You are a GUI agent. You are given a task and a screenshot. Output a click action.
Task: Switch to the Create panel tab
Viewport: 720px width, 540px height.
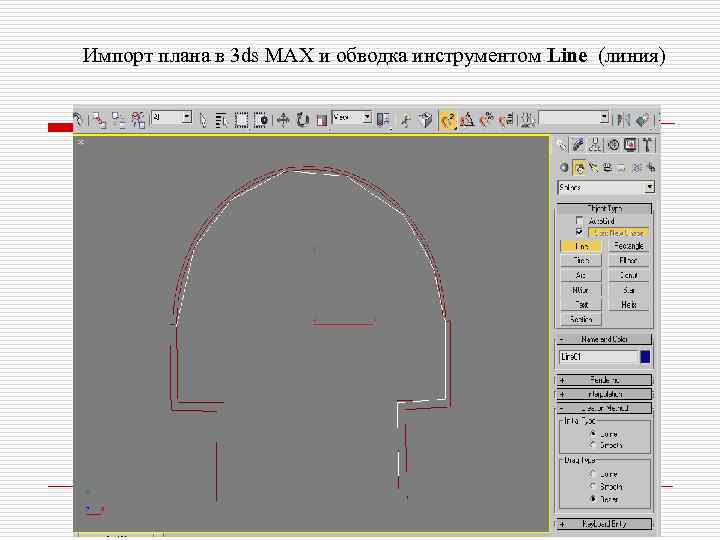tap(562, 145)
